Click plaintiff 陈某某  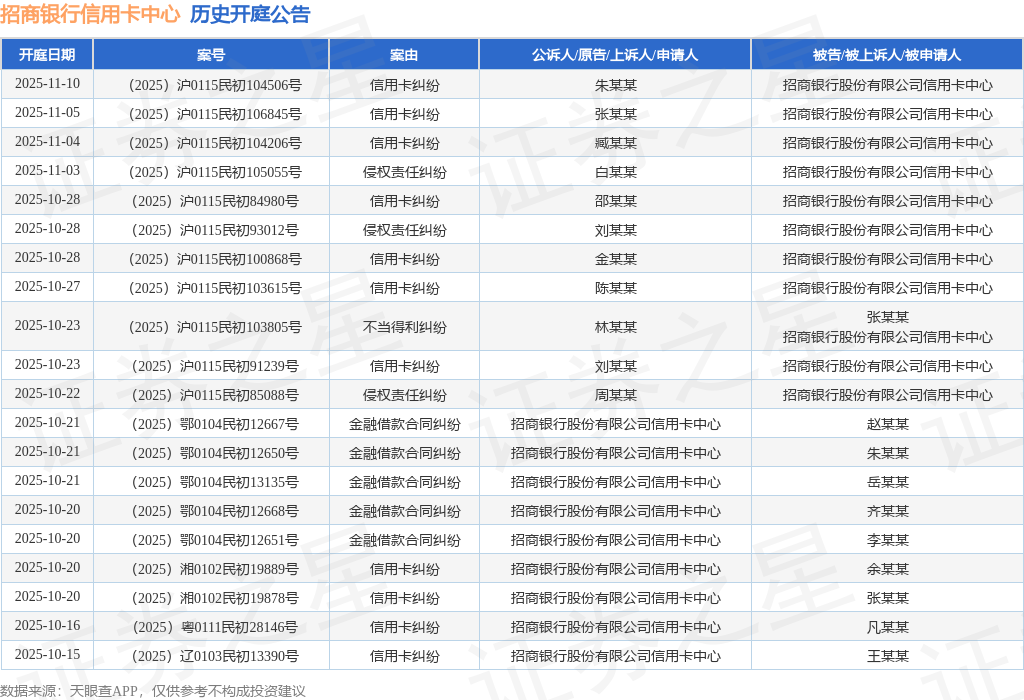pos(615,288)
